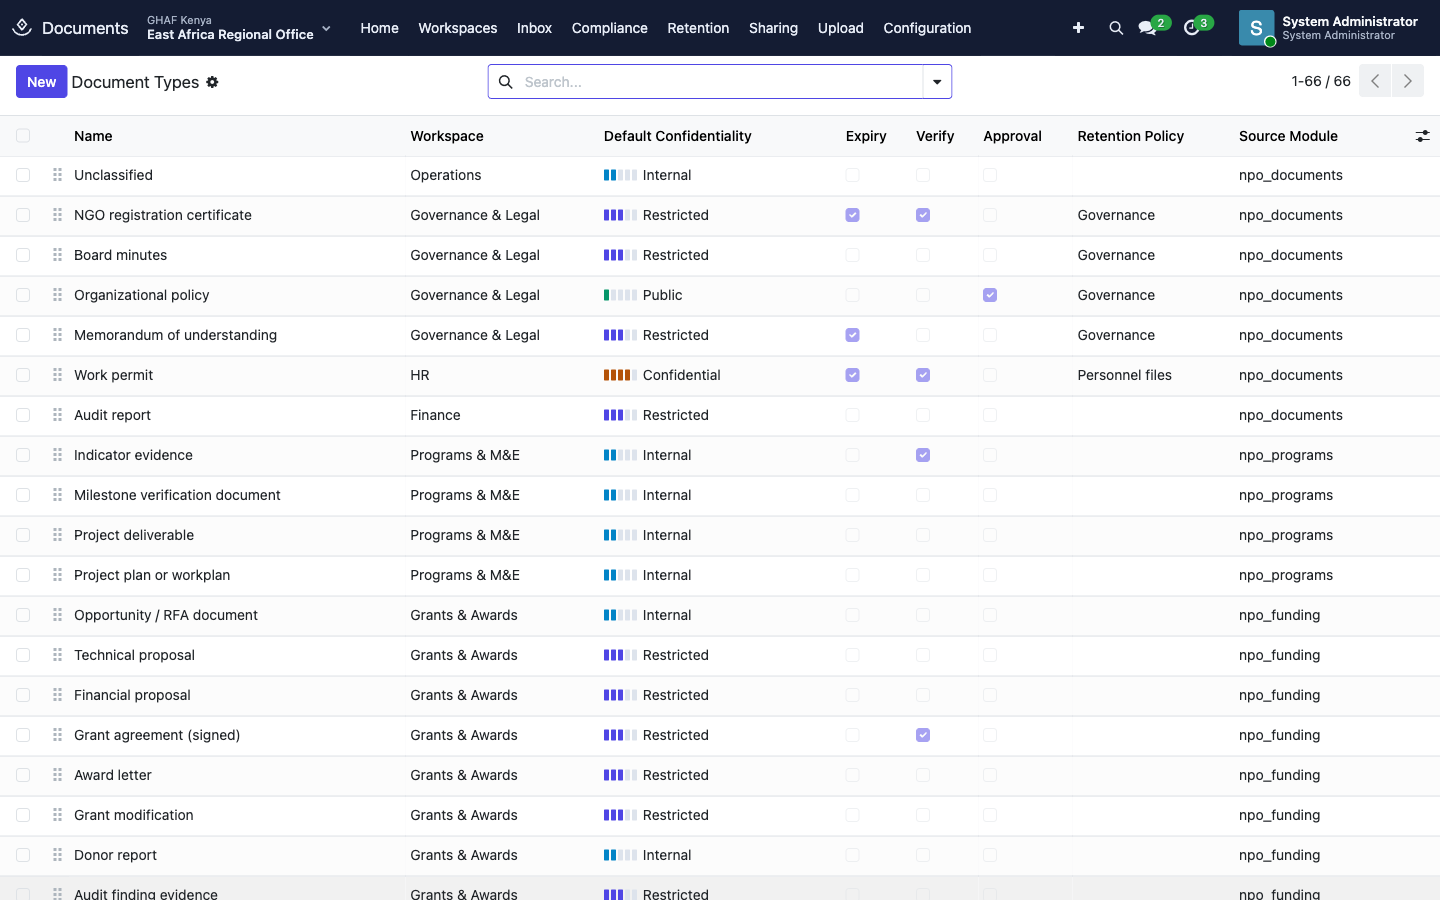Focus the Search input field
This screenshot has height=900, width=1440.
pyautogui.click(x=720, y=82)
